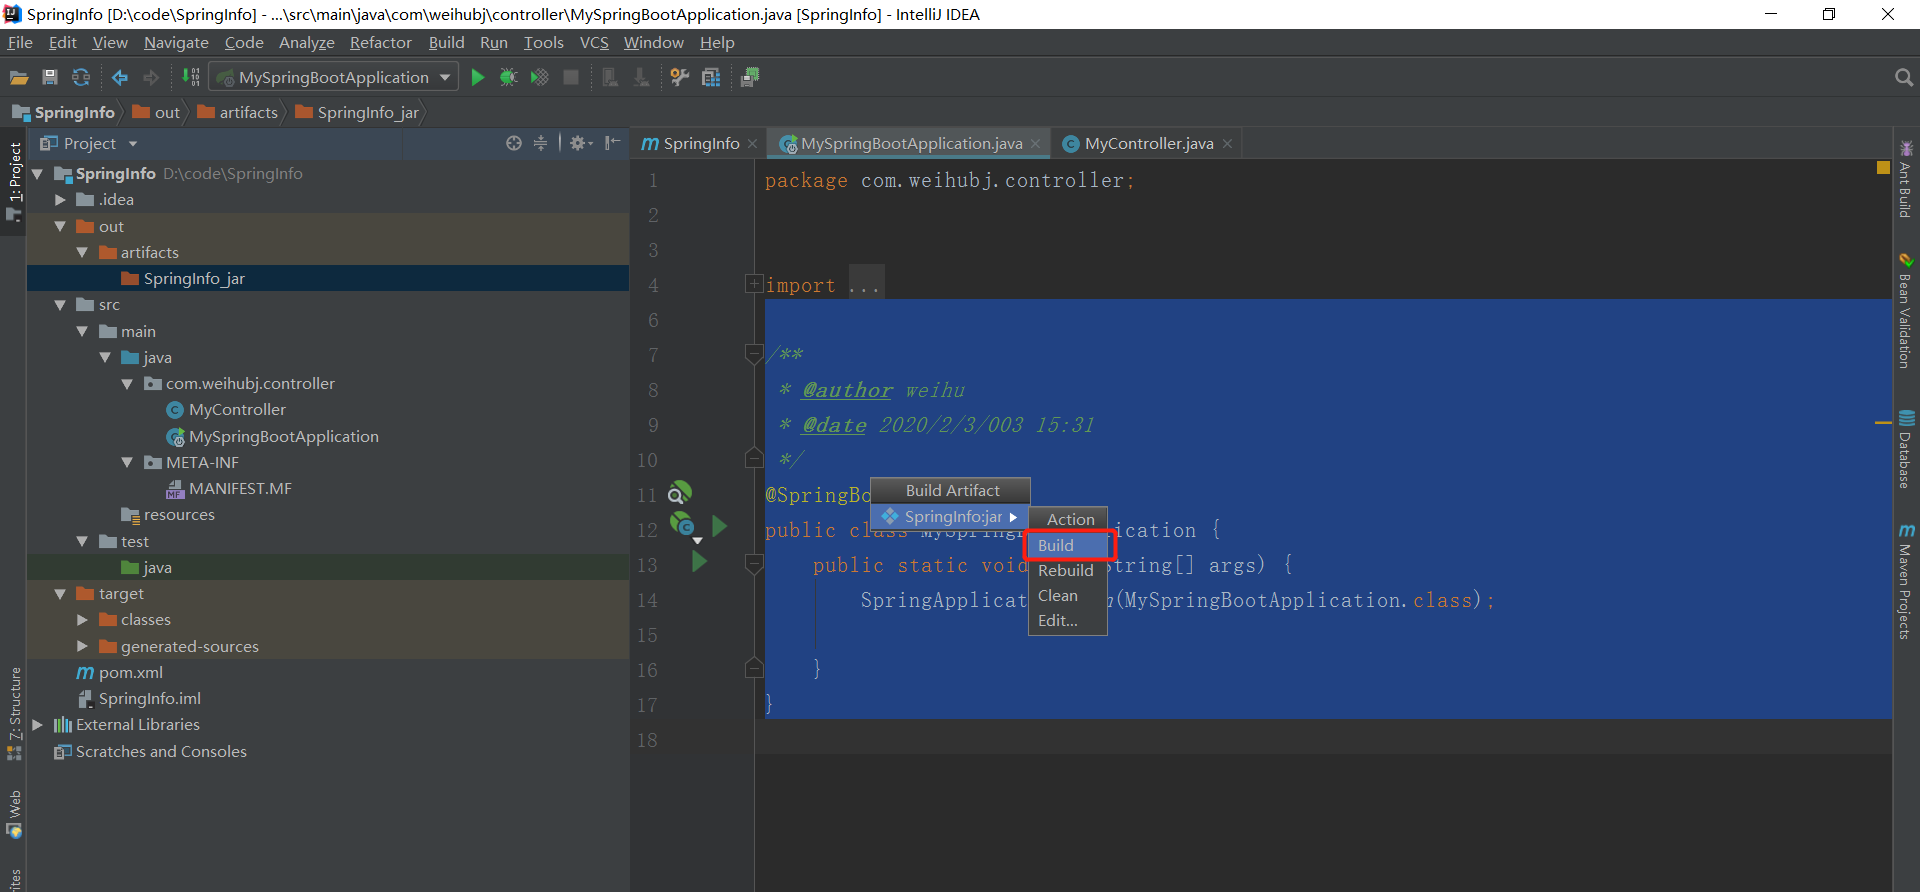Close the SpringInfo editor tab
Screen dimensions: 1920x892
pyautogui.click(x=752, y=144)
